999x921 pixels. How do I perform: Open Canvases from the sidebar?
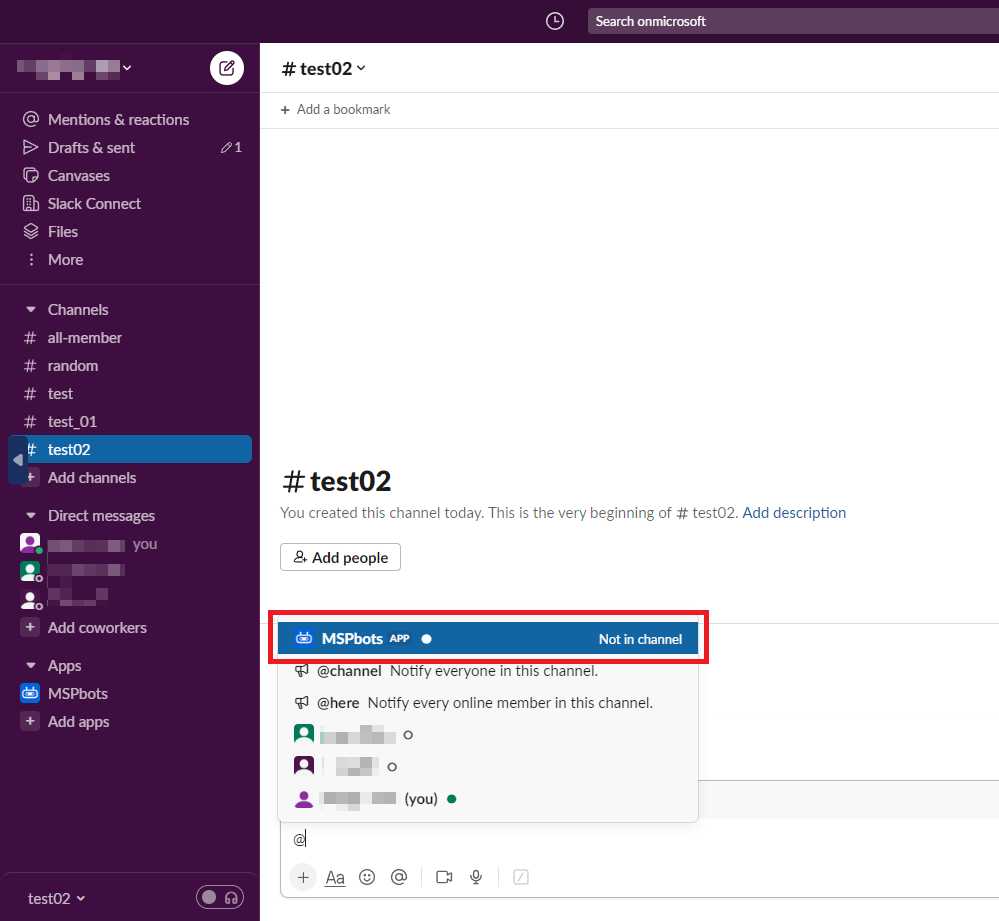(79, 175)
